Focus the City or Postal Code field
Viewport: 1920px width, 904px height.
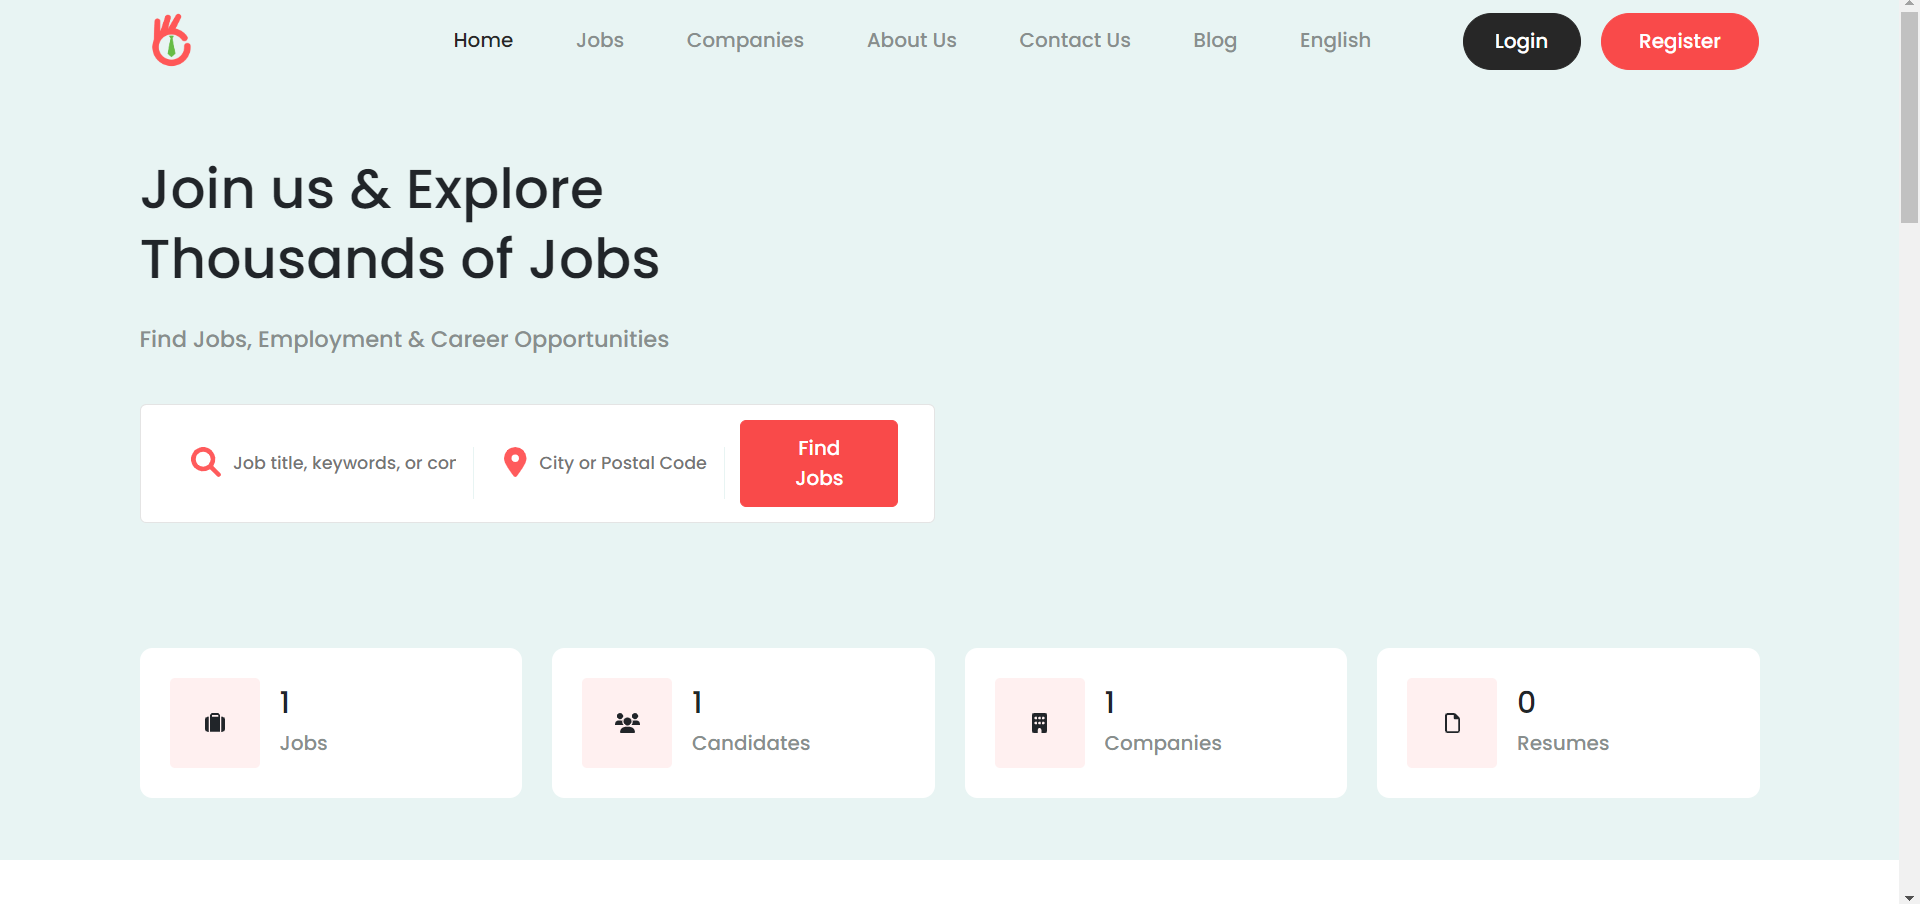[x=622, y=463]
